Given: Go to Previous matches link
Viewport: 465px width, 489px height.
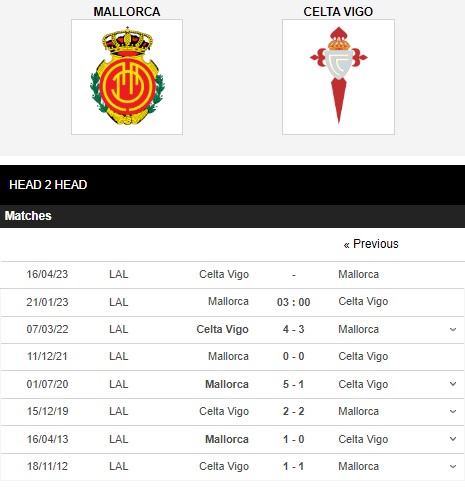Looking at the screenshot, I should pos(371,244).
